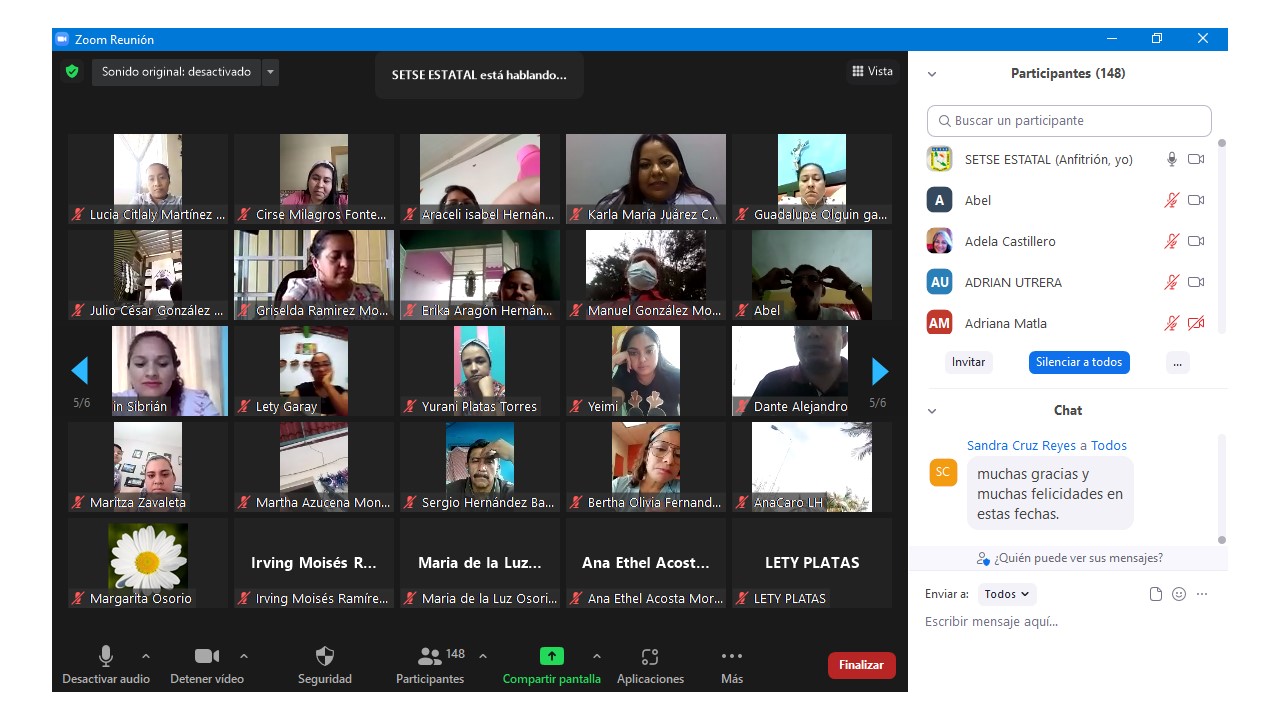
Task: Click ADRIAN UTRERA's camera icon
Action: 1196,282
